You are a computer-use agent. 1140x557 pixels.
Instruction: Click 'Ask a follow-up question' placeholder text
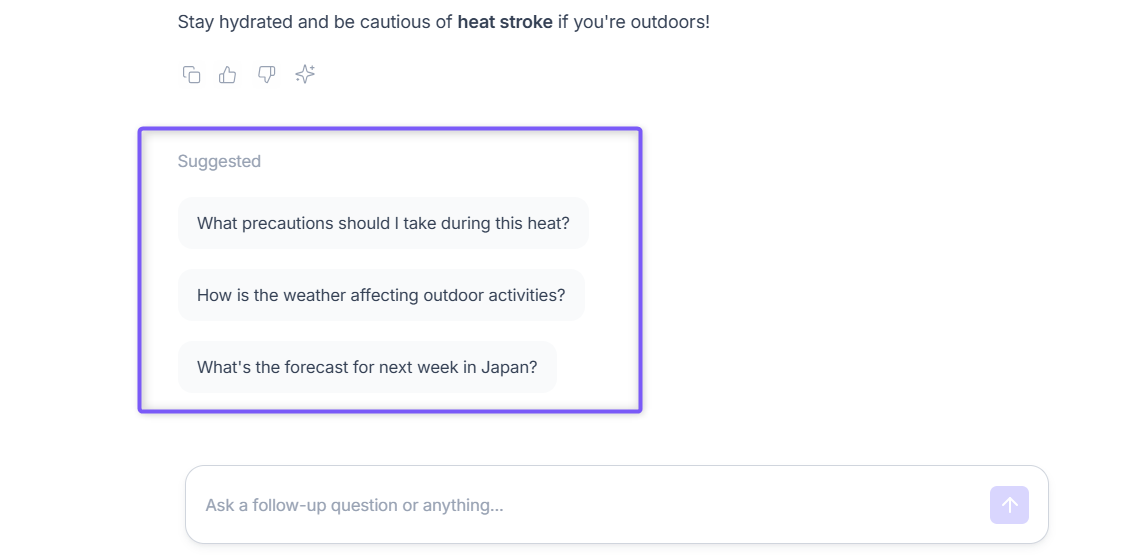354,505
